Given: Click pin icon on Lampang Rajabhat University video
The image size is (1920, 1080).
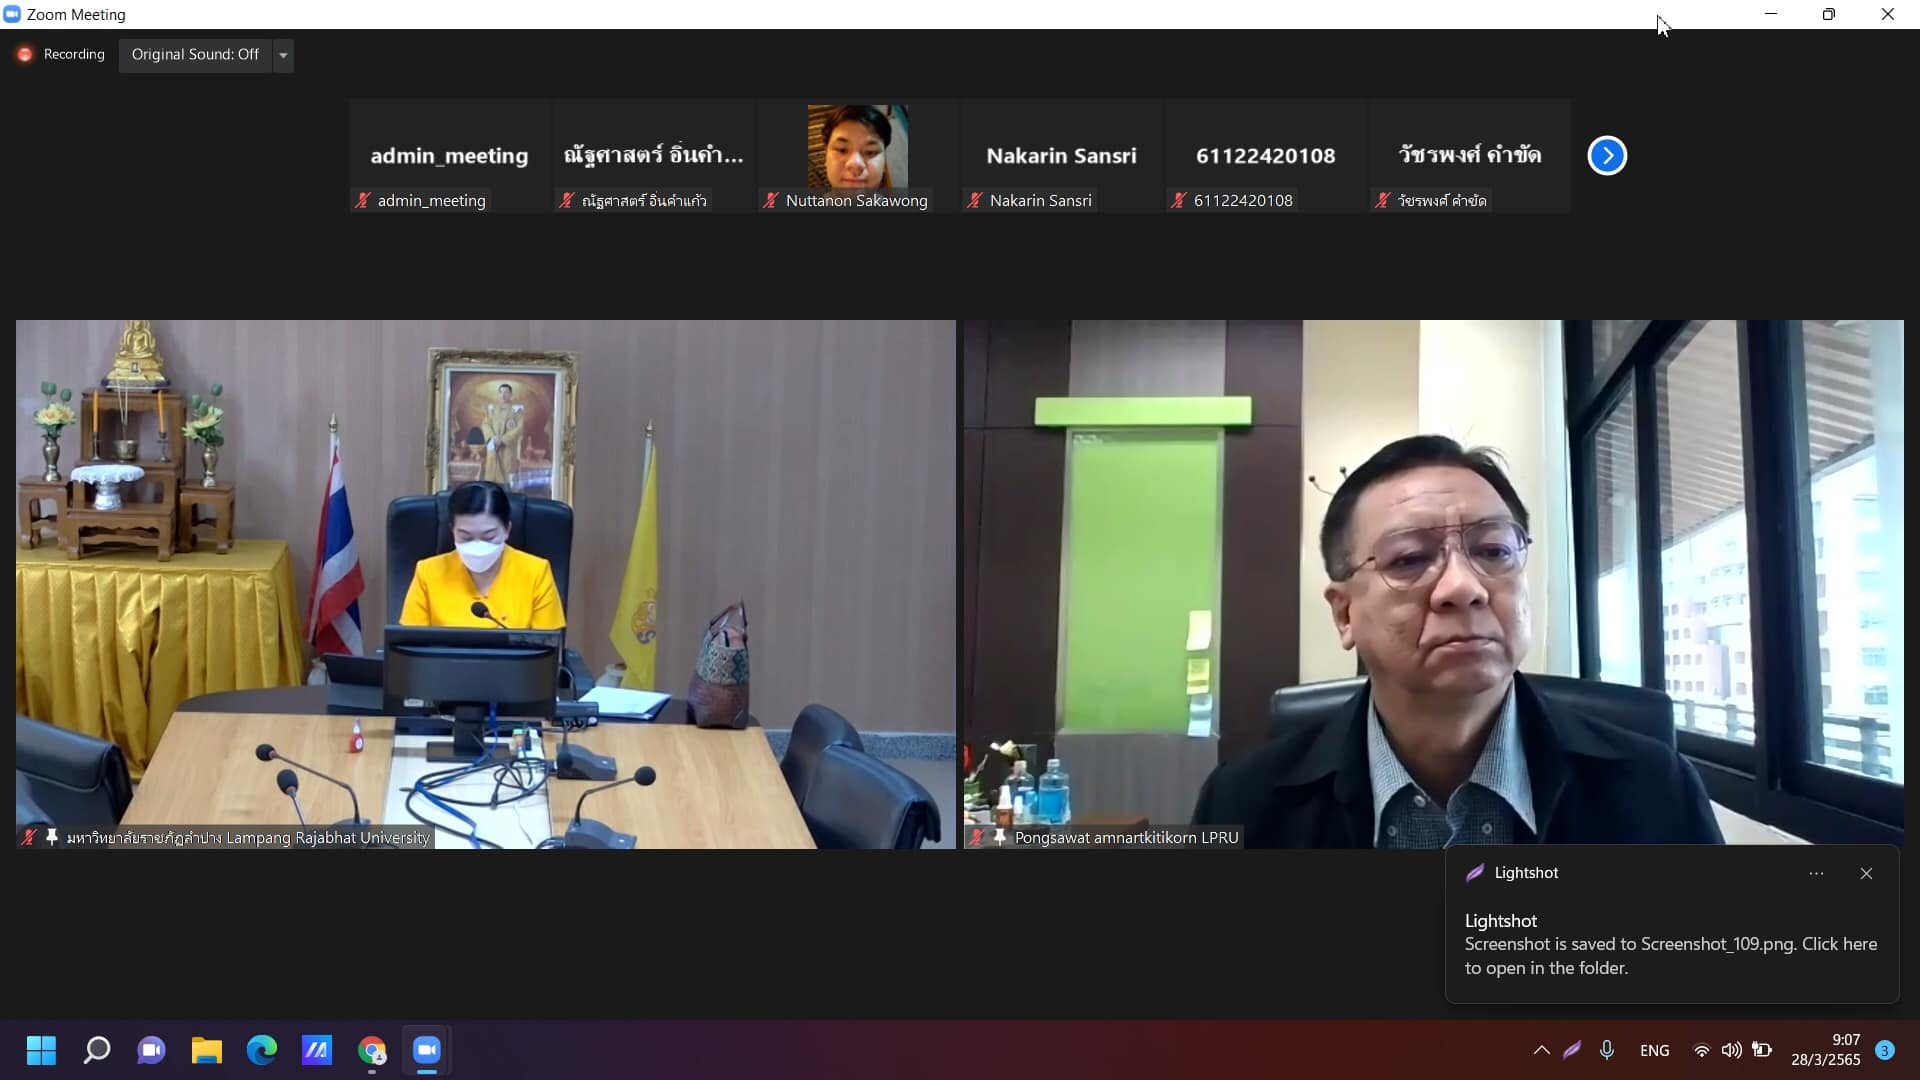Looking at the screenshot, I should click(x=52, y=837).
